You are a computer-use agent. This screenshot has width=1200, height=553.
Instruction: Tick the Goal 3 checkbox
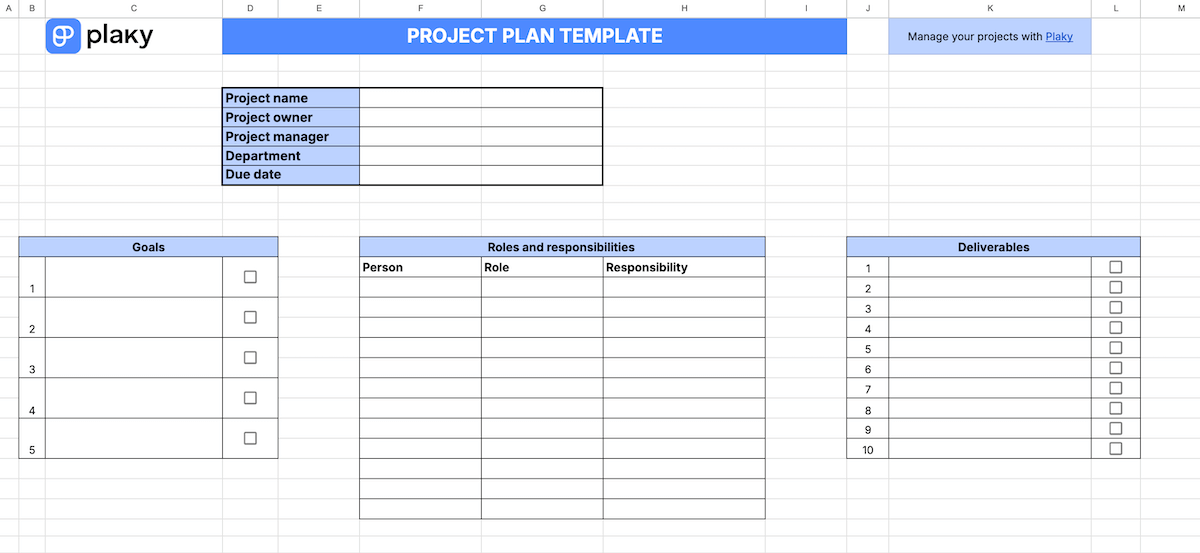pos(250,357)
